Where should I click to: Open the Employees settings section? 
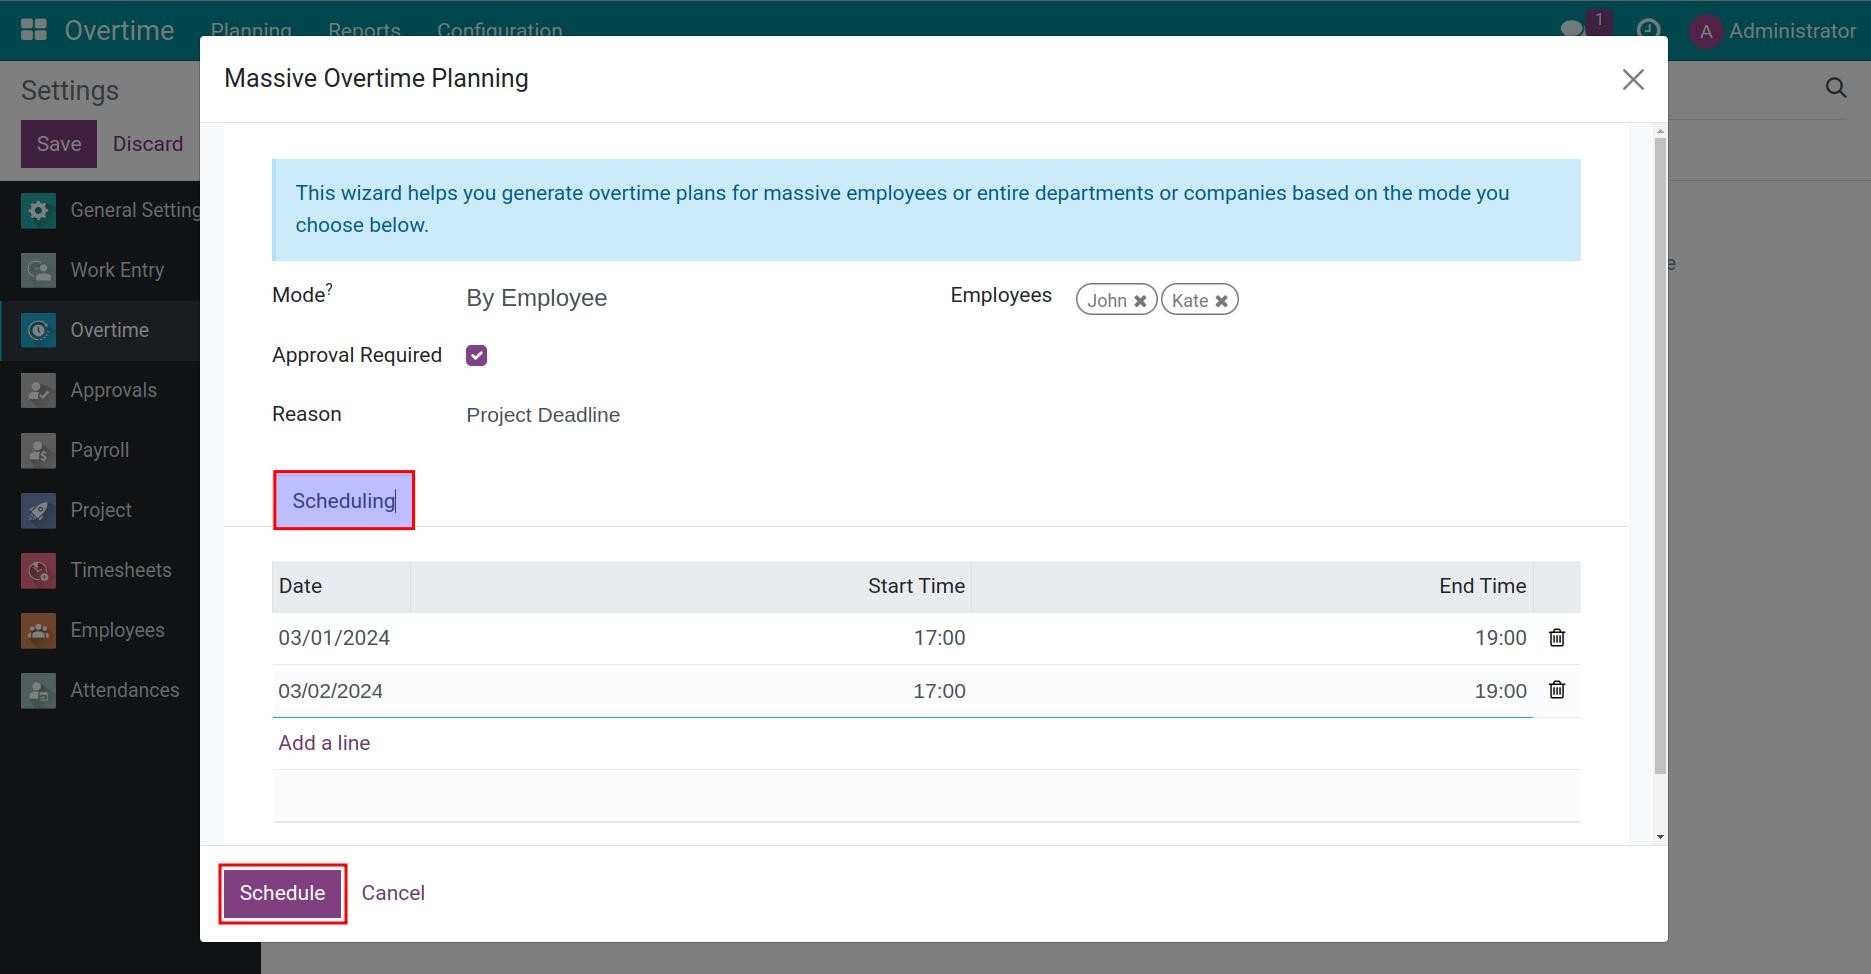coord(117,629)
